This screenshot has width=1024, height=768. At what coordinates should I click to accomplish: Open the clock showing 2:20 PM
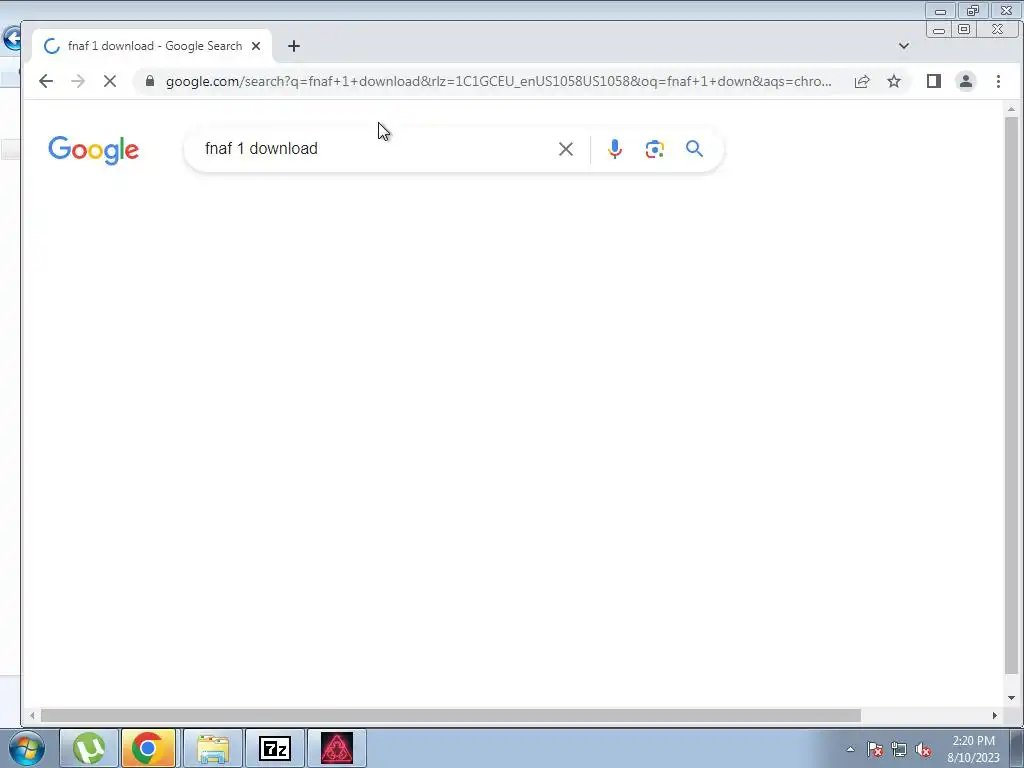[973, 748]
